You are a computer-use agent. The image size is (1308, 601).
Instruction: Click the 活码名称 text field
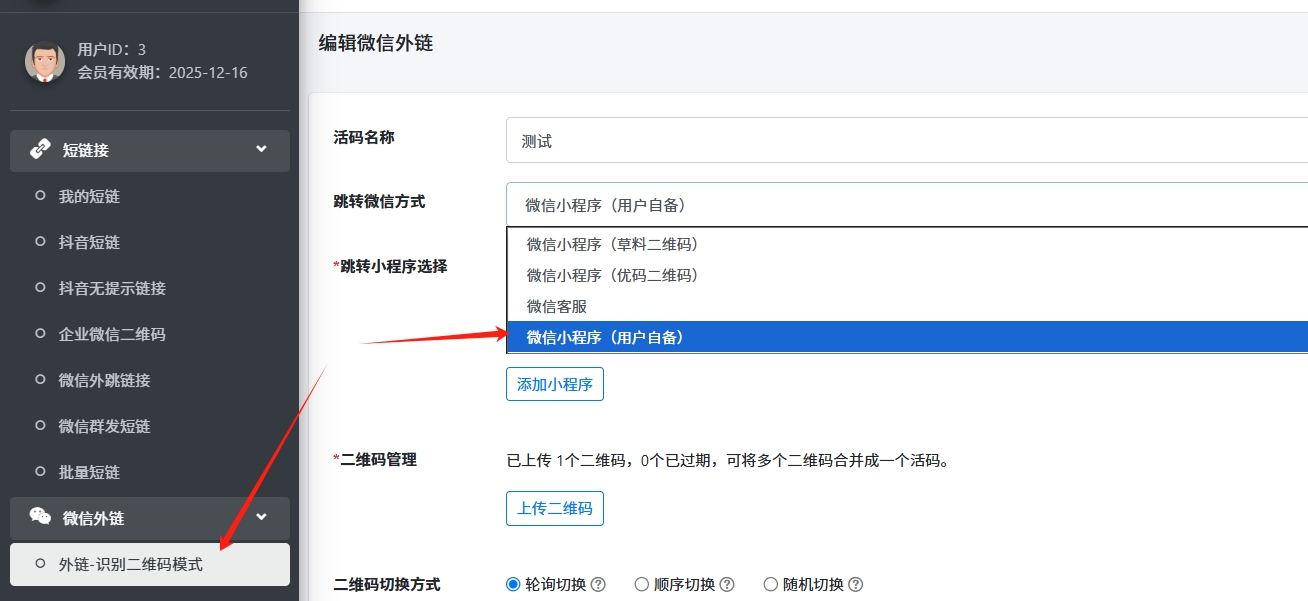[906, 142]
